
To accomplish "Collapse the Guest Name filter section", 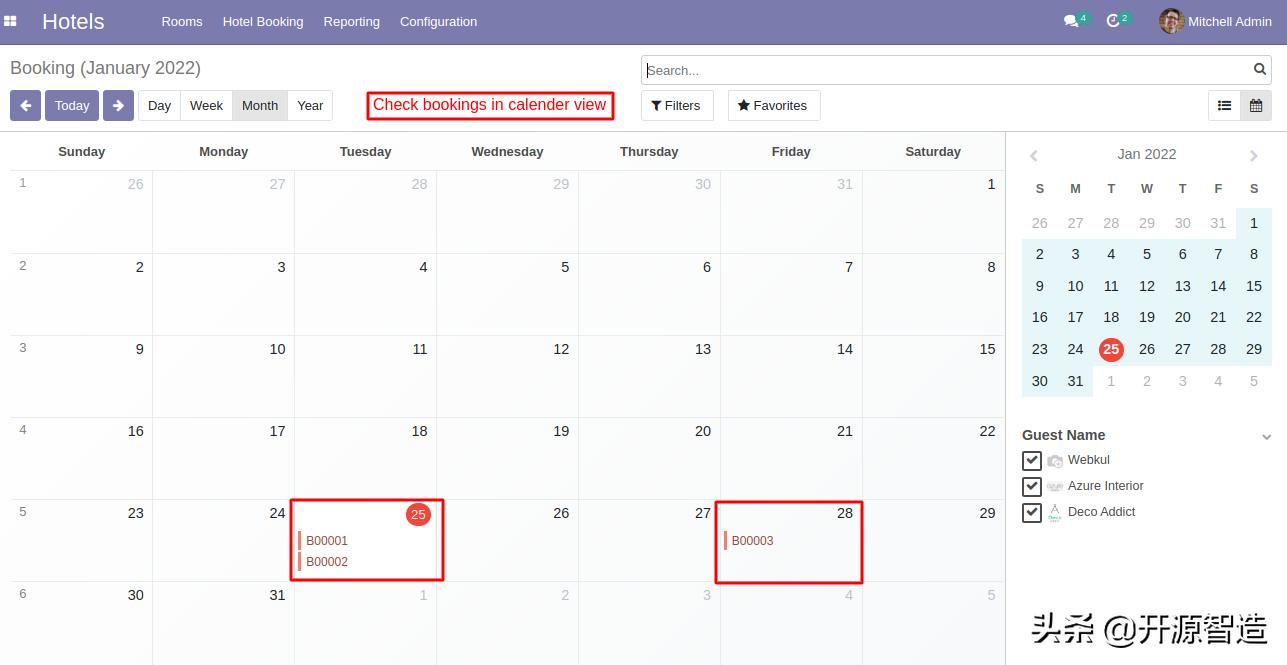I will [x=1266, y=436].
